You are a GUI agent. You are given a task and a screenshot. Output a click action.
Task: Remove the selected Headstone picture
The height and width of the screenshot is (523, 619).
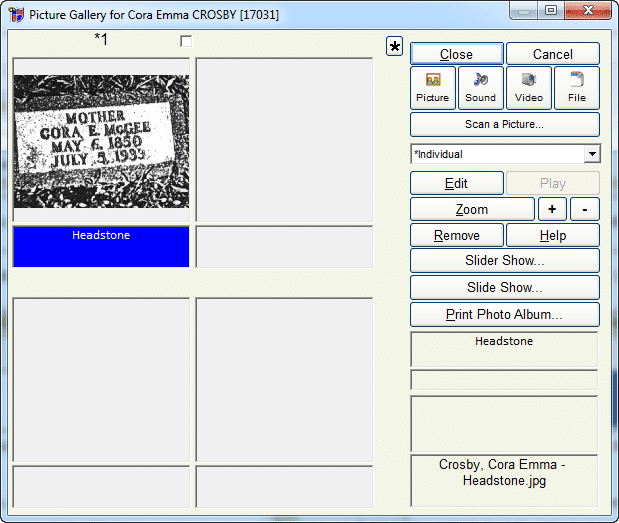(x=456, y=235)
